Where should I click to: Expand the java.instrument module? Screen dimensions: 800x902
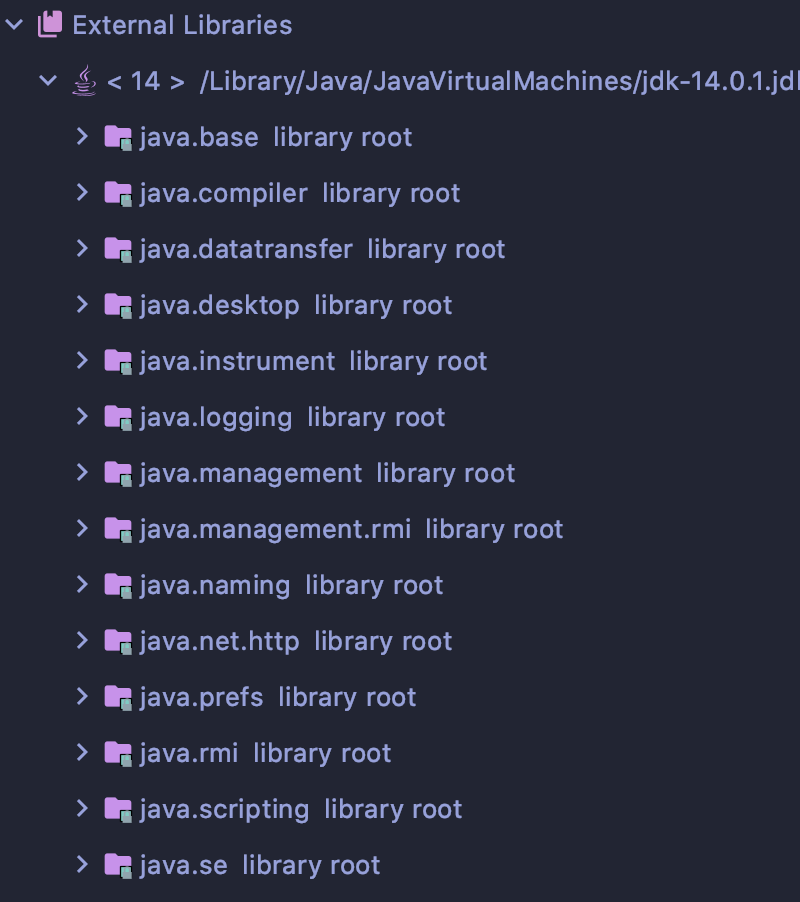pos(82,361)
